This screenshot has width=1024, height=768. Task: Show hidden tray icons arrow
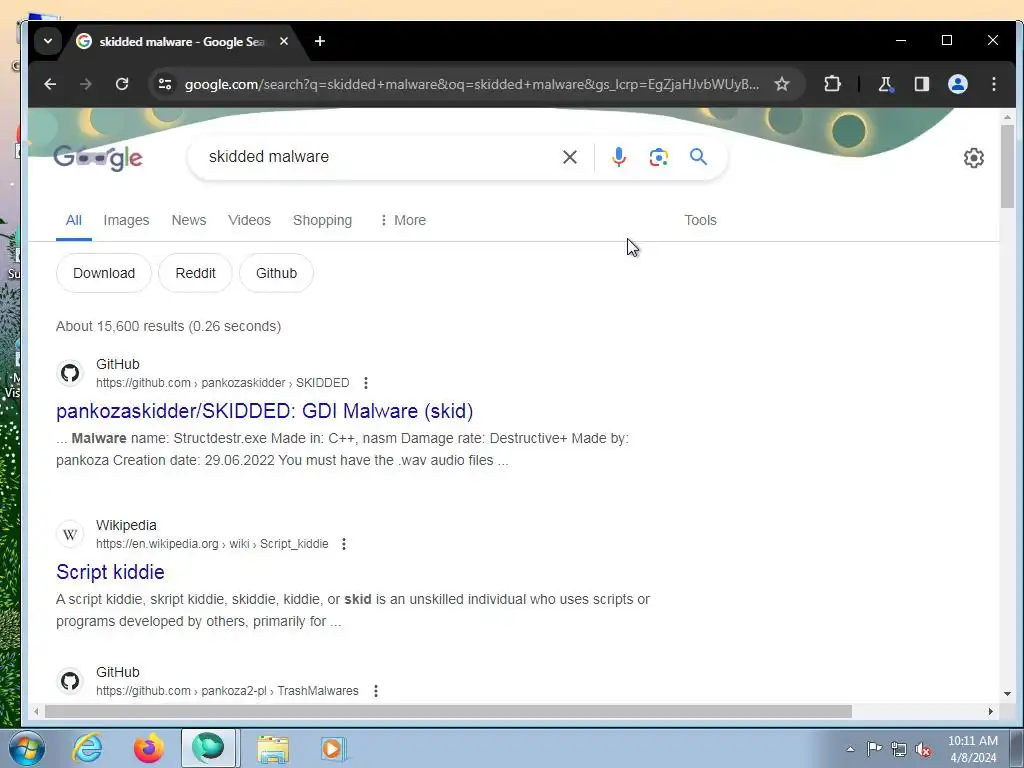[x=850, y=749]
